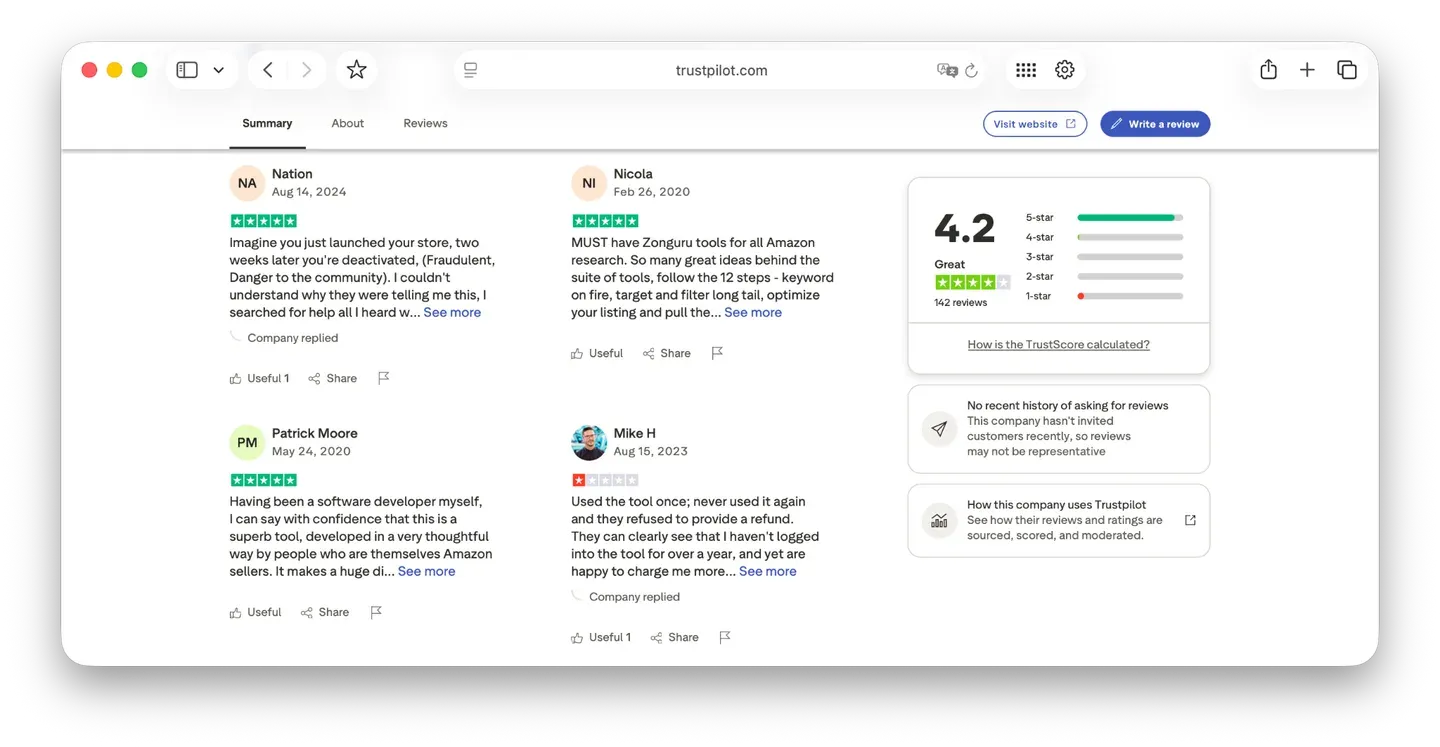Image resolution: width=1440 pixels, height=747 pixels.
Task: Open the reader view icon in address bar
Action: 471,70
